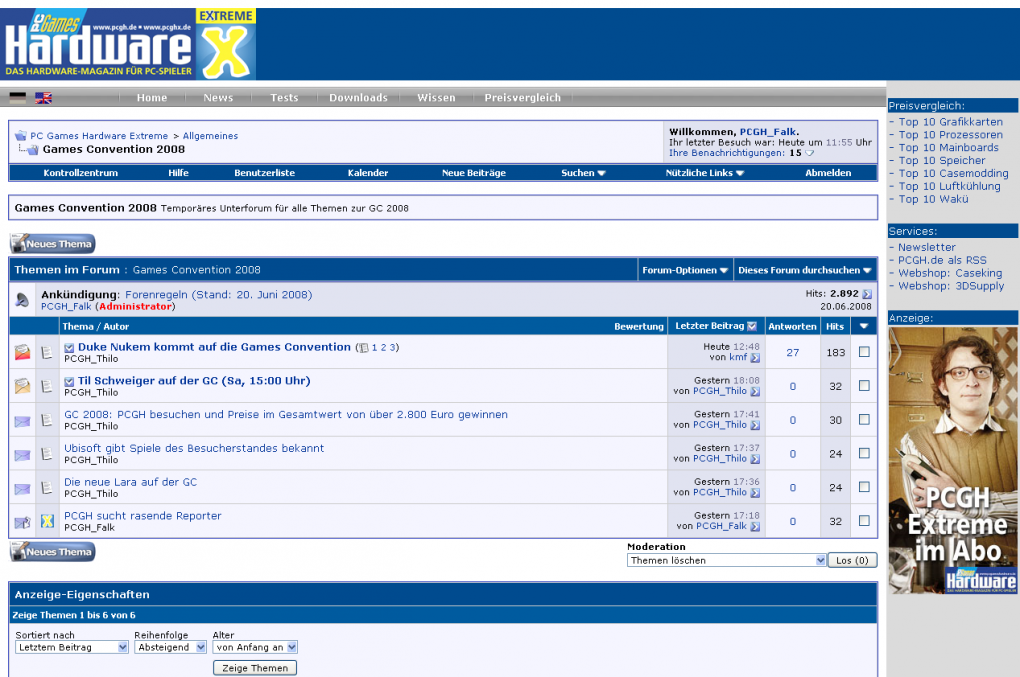Click envelope icon for Die neue Lara thread
Viewport: 1020px width, 677px height.
[x=22, y=488]
